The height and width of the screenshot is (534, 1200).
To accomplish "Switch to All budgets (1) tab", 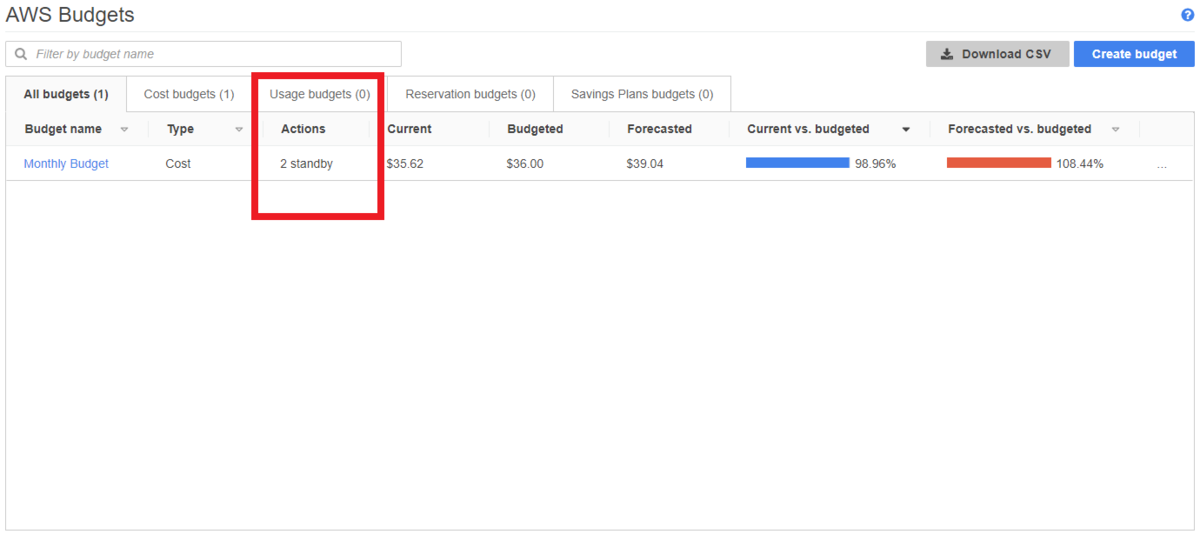I will pyautogui.click(x=66, y=94).
